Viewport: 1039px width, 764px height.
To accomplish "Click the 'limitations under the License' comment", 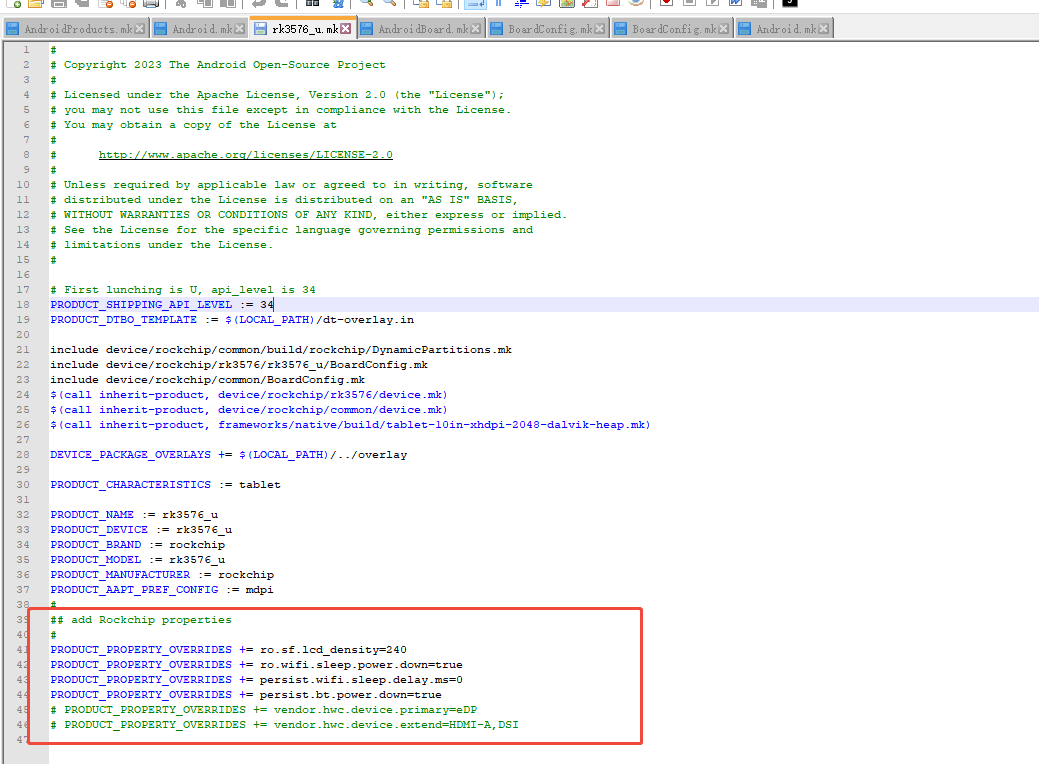I will click(162, 245).
